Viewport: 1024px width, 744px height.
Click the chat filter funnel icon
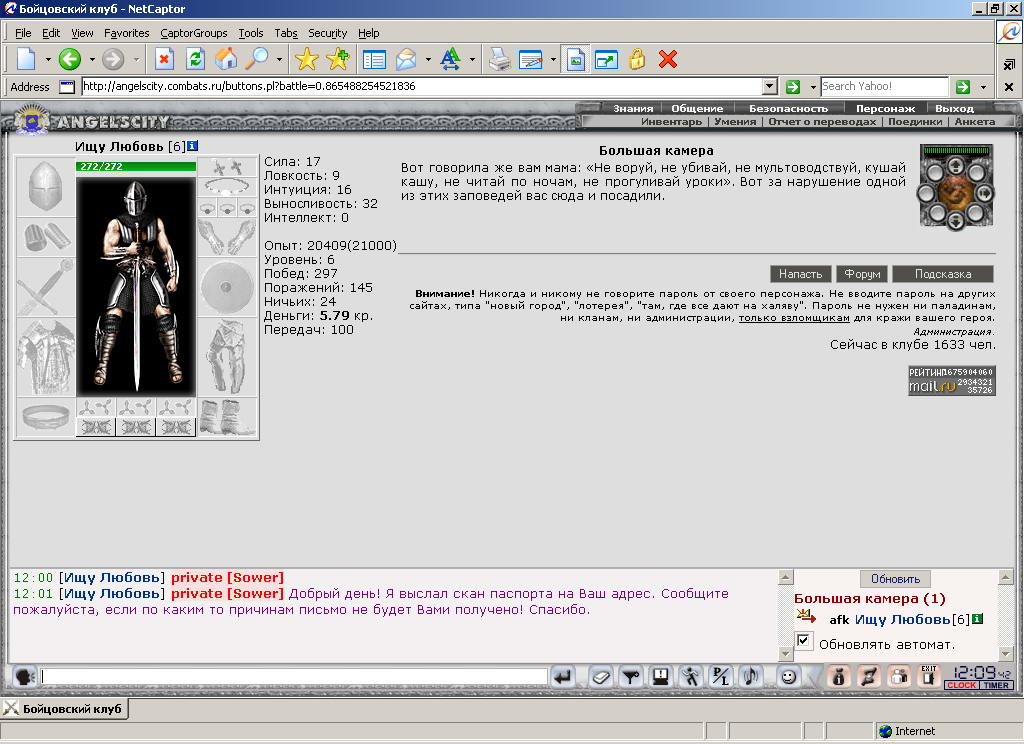(x=630, y=677)
